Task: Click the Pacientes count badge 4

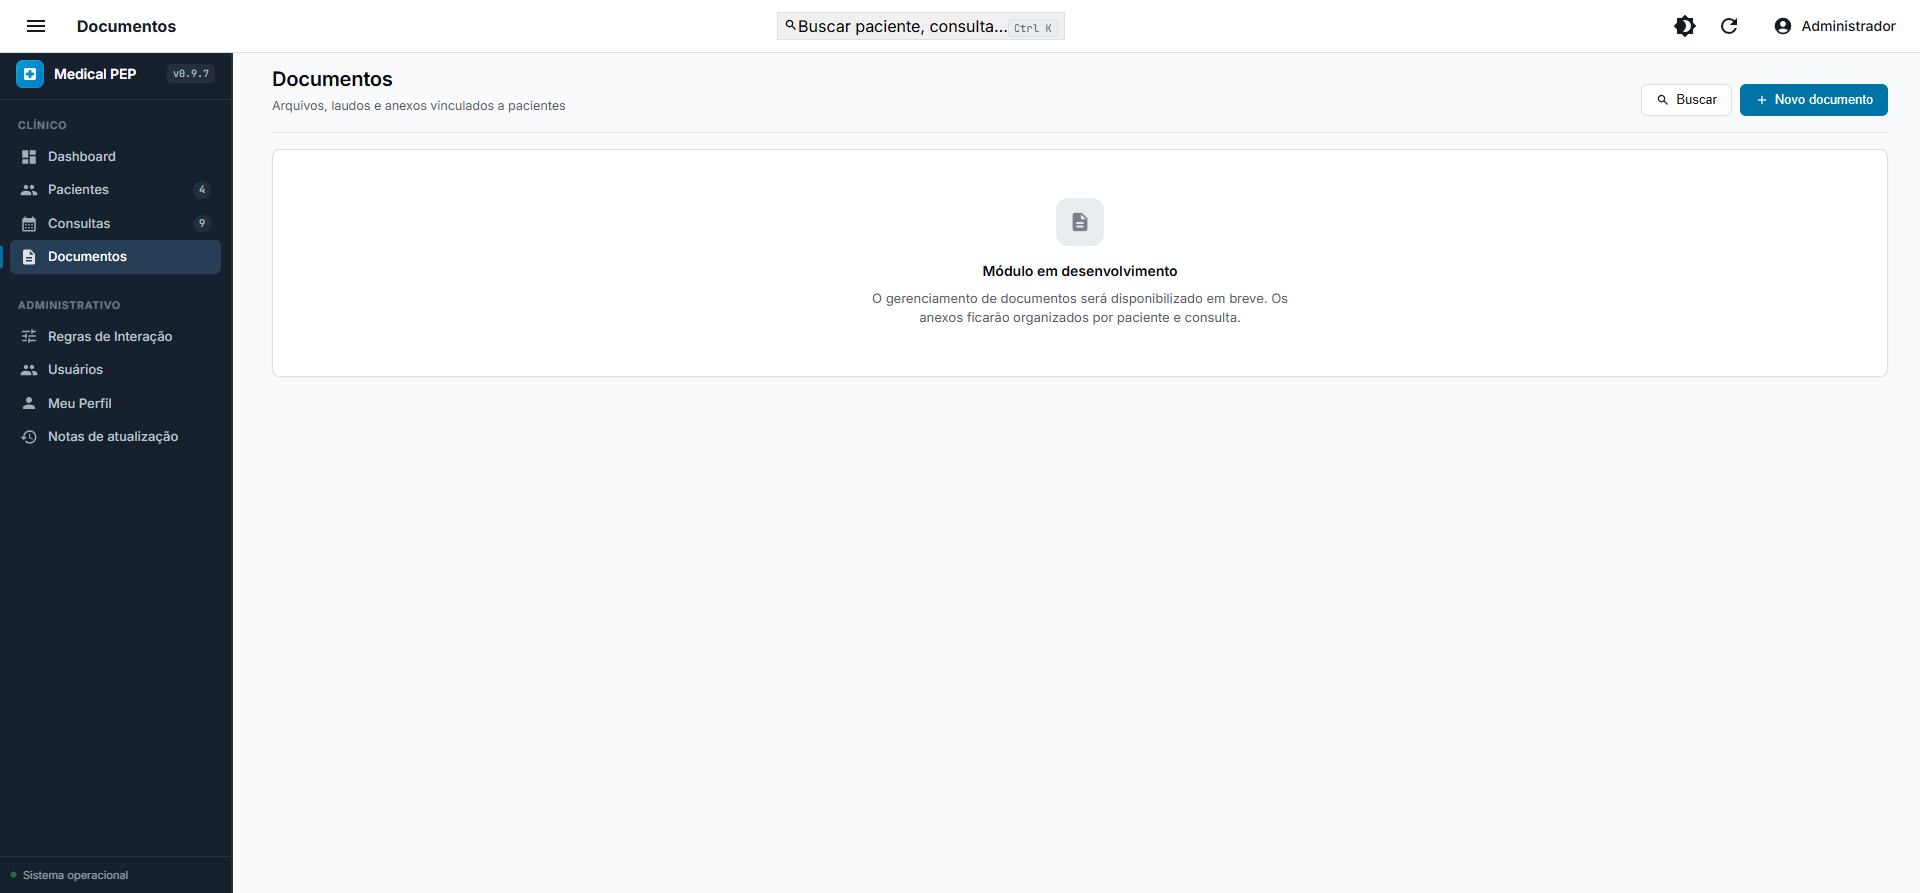Action: coord(202,190)
